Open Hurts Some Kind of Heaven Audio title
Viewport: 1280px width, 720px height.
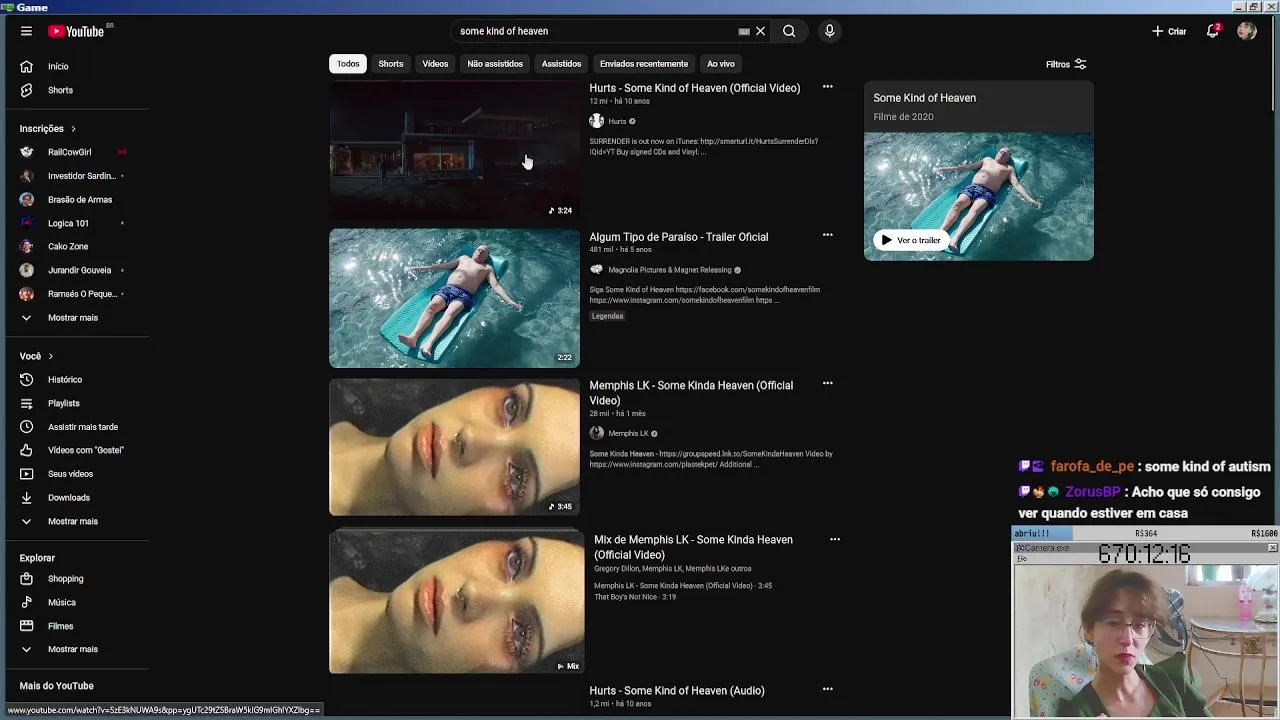[x=677, y=691]
